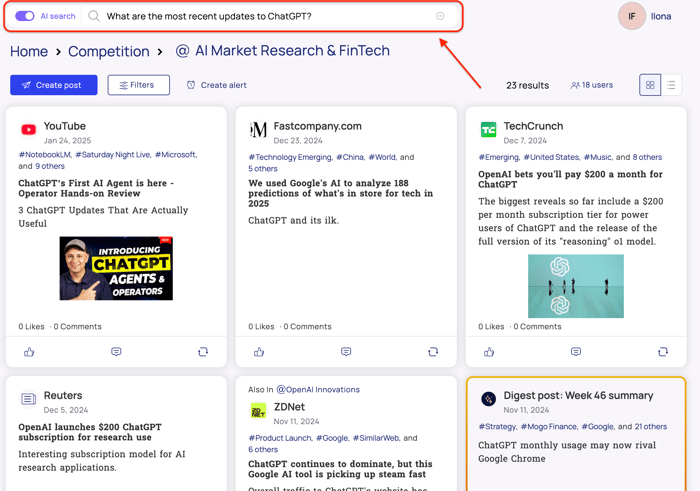Image resolution: width=700 pixels, height=491 pixels.
Task: Switch to grid view layout
Action: tap(650, 85)
